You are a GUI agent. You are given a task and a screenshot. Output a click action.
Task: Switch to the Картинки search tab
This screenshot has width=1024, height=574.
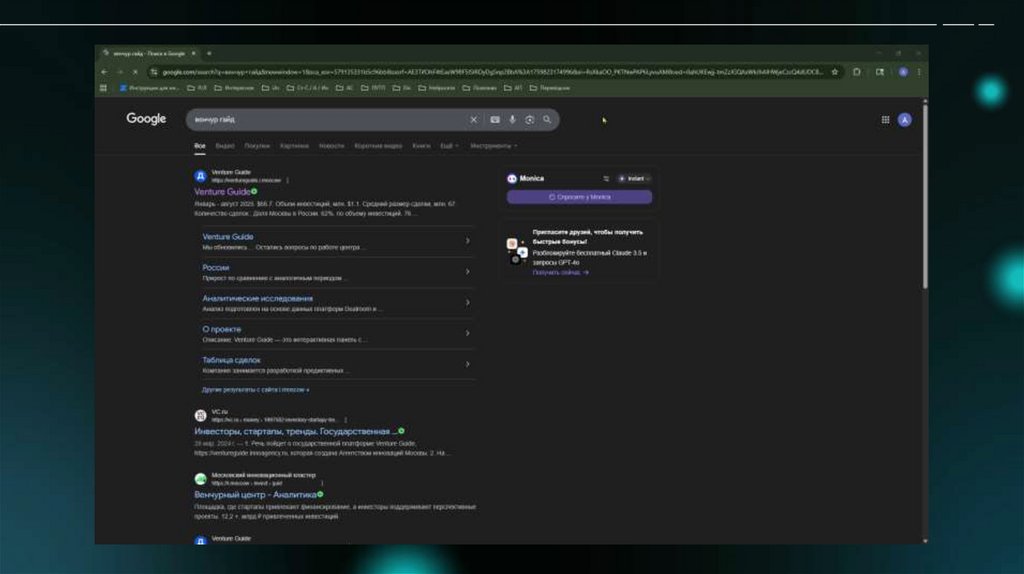294,146
